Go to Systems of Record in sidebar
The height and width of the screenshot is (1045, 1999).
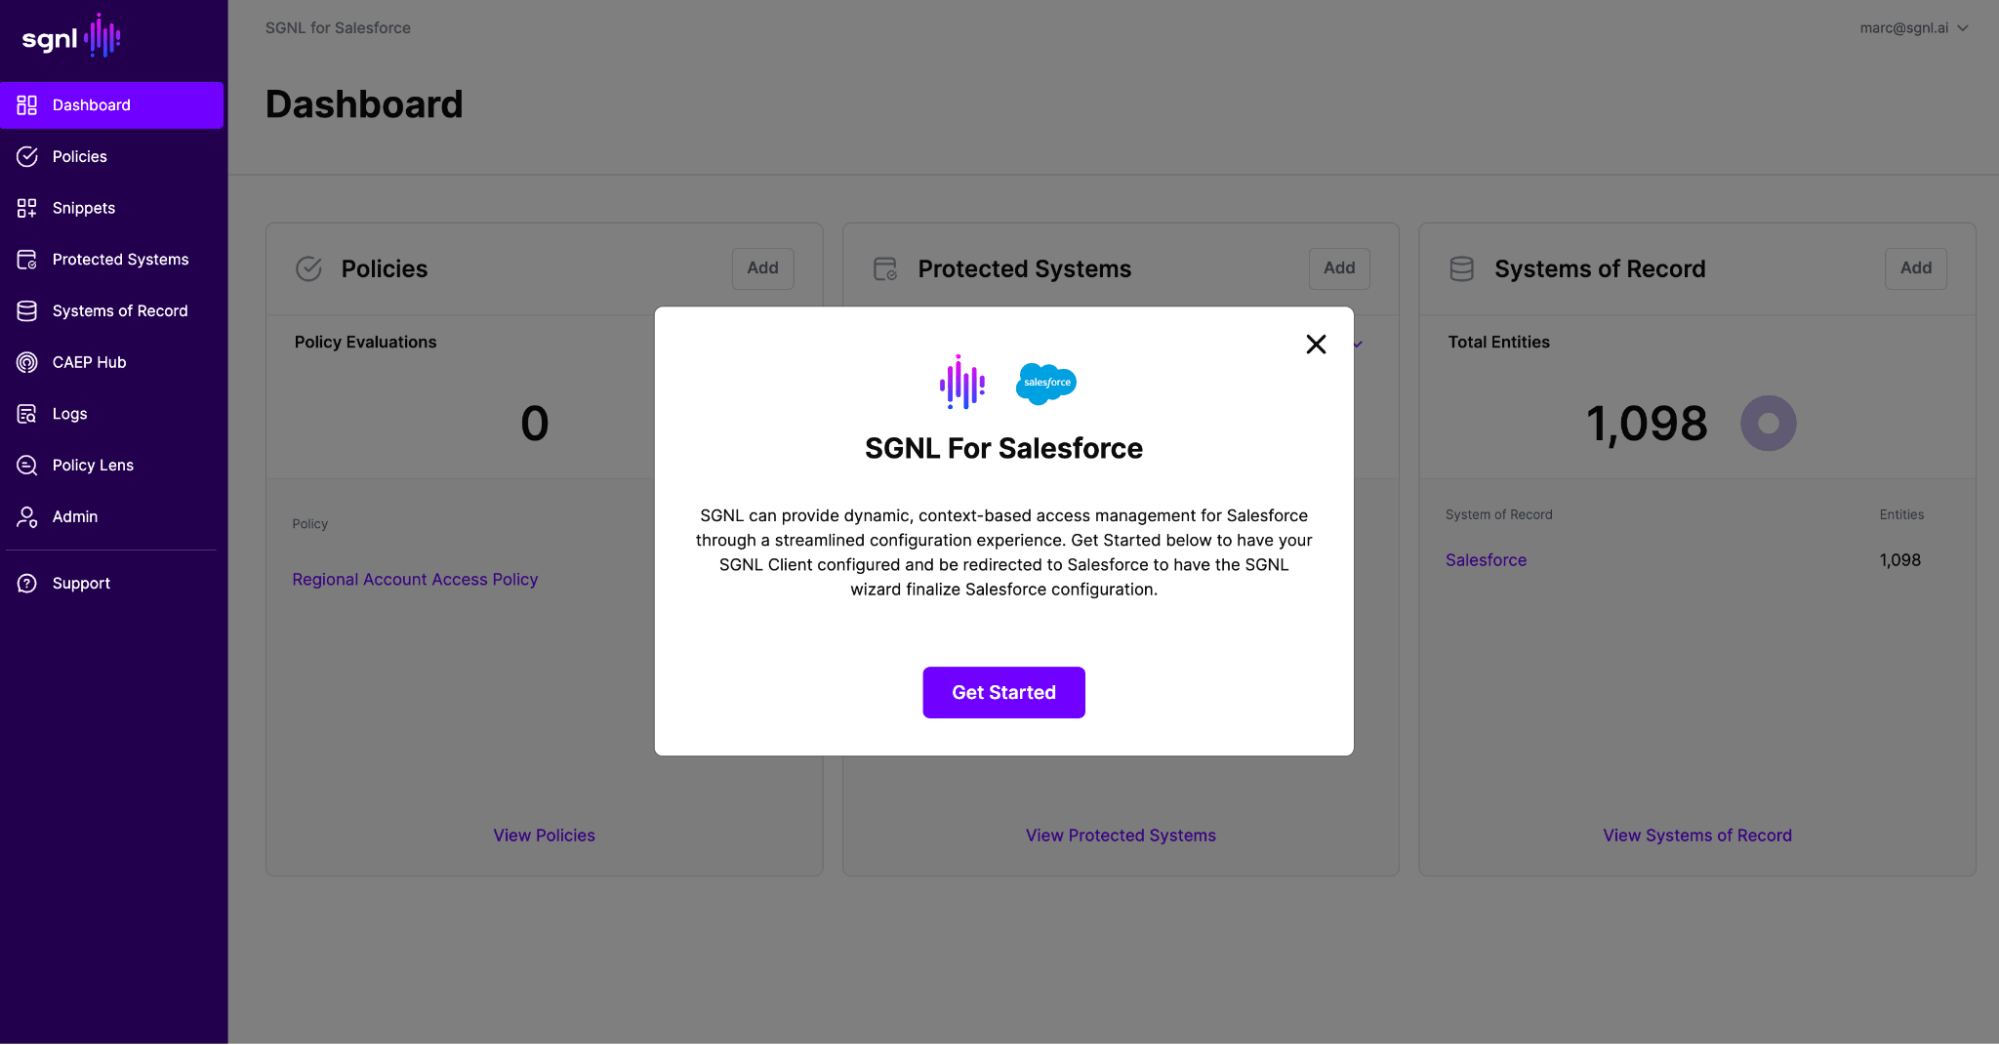[x=111, y=311]
